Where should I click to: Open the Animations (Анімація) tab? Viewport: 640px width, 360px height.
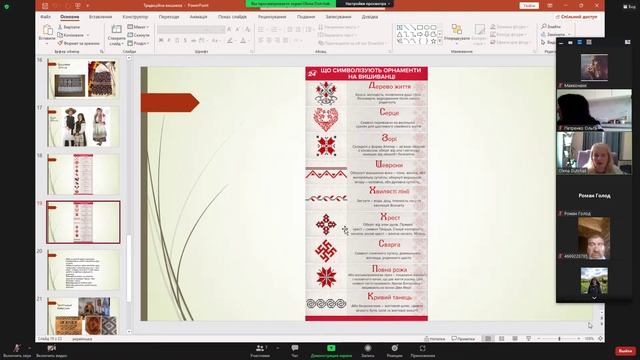tap(198, 17)
